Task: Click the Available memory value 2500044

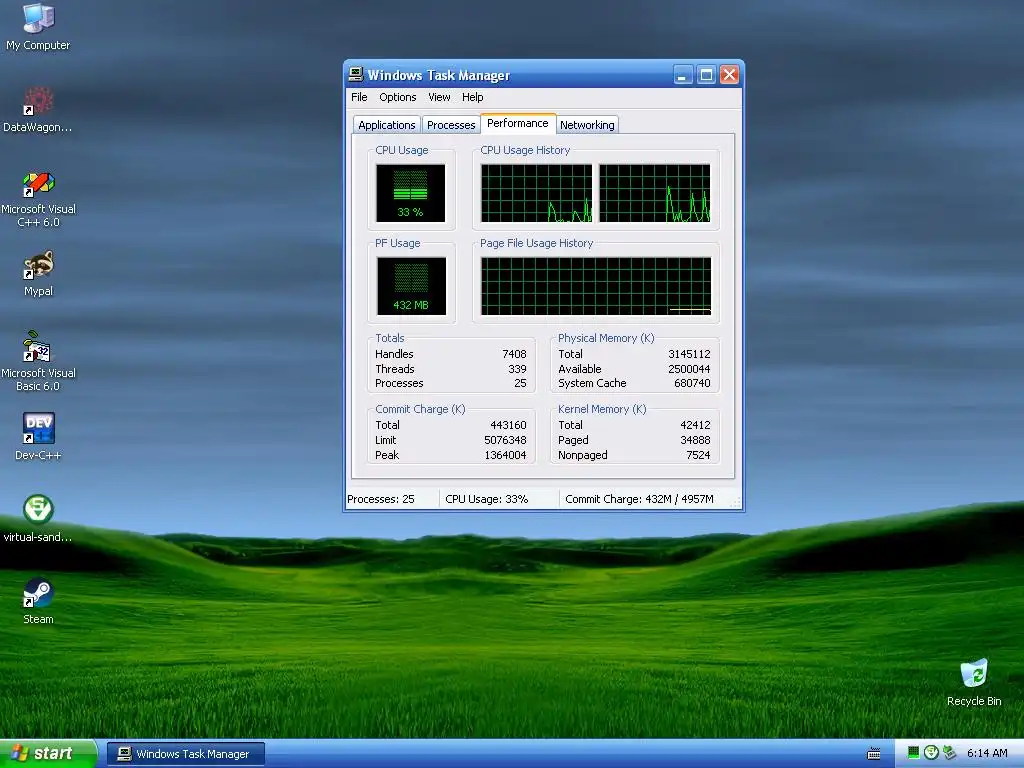Action: point(689,369)
